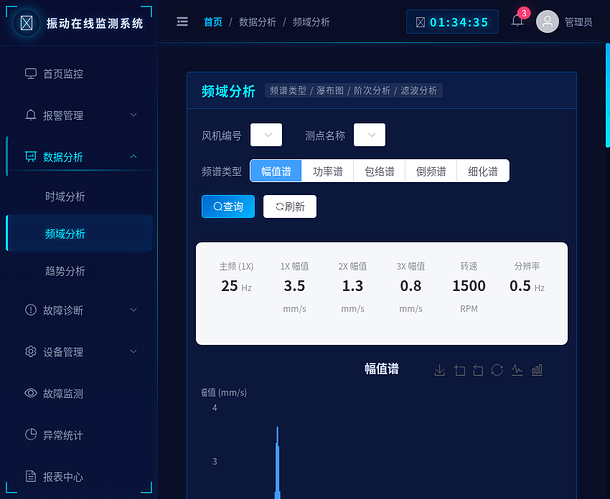Viewport: 610px width, 499px height.
Task: Open the 故障监测 menu item
Action: tap(79, 393)
